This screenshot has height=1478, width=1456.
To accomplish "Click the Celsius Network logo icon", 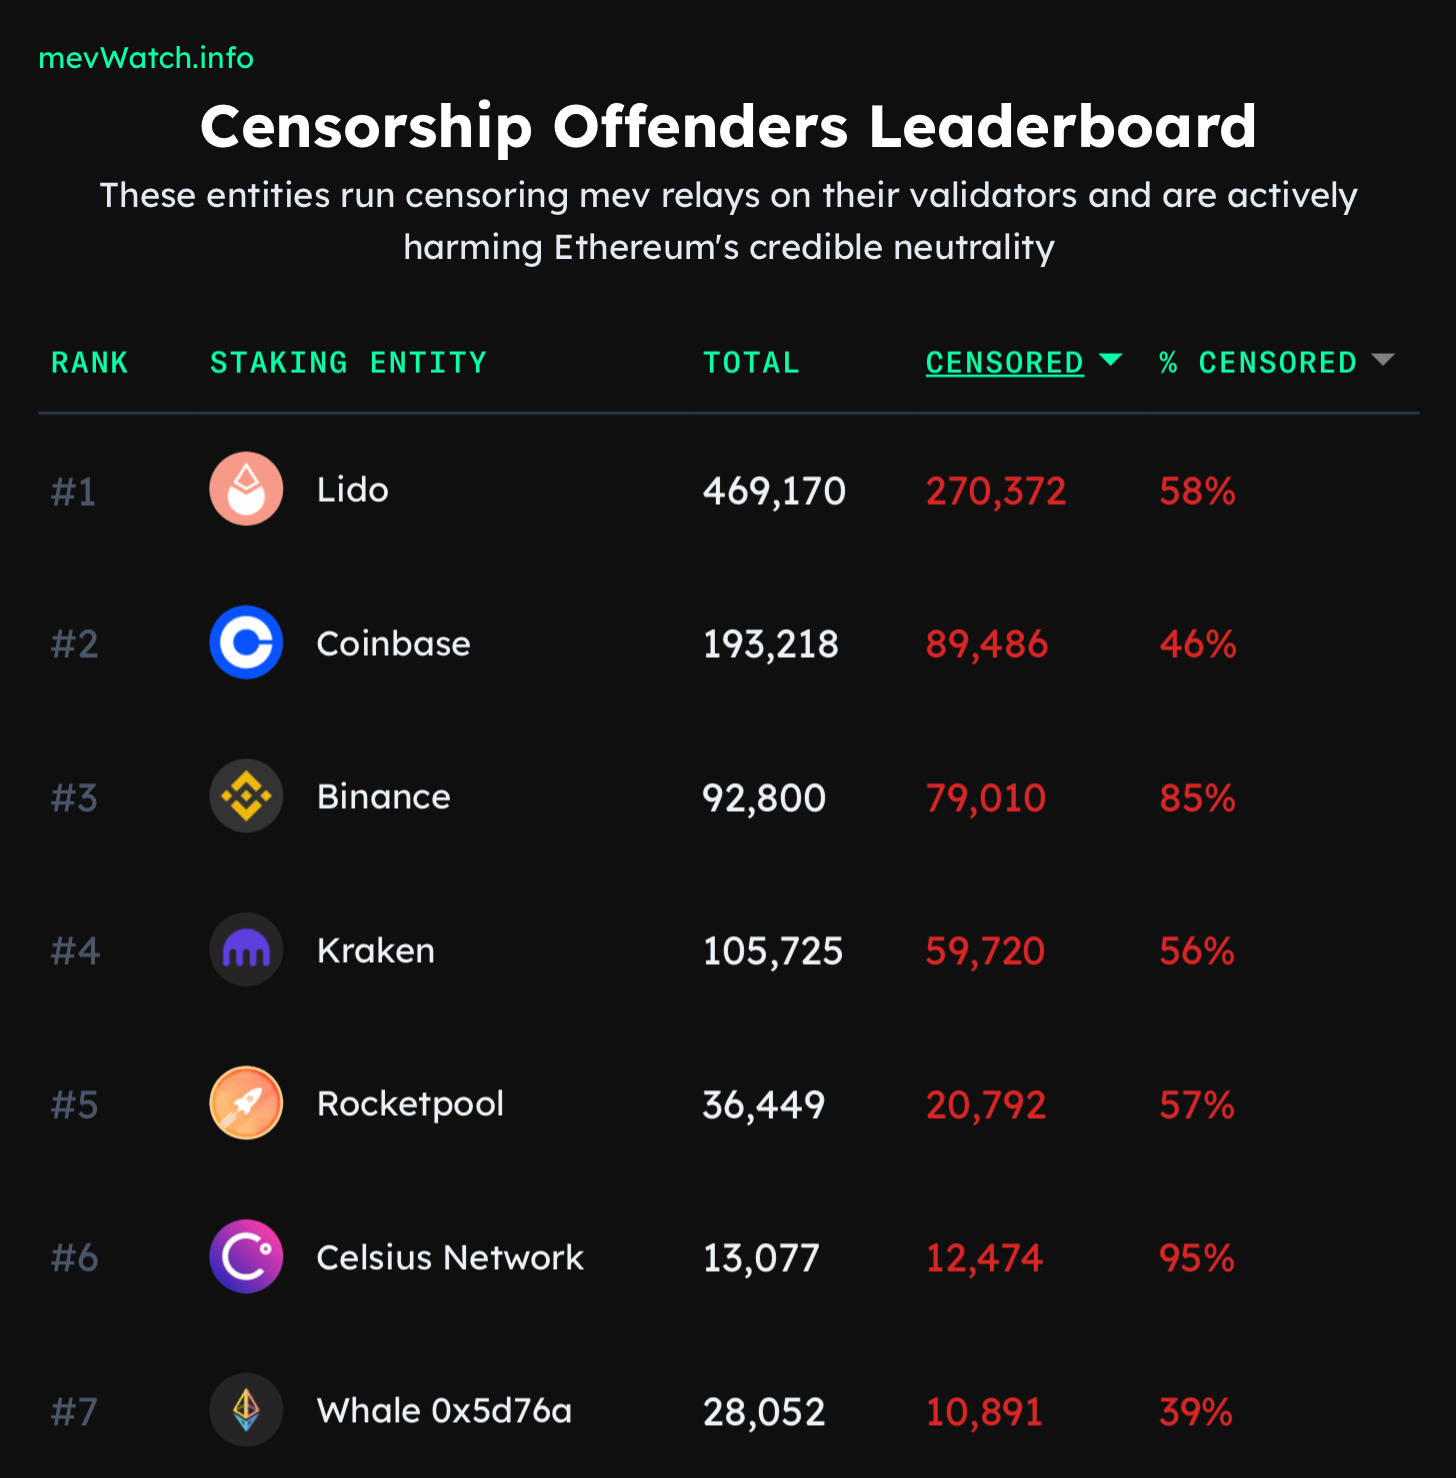I will click(246, 1257).
